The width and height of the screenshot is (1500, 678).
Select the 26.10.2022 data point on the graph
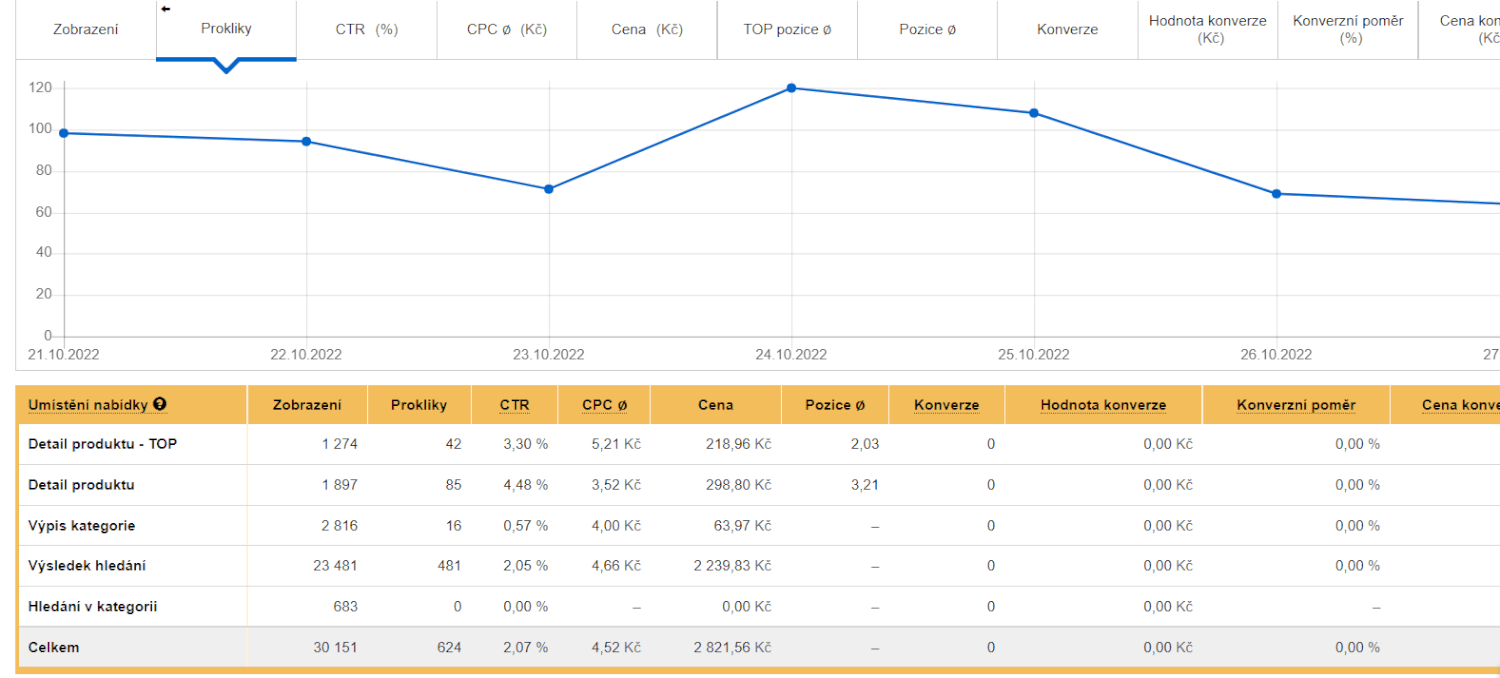tap(1276, 194)
